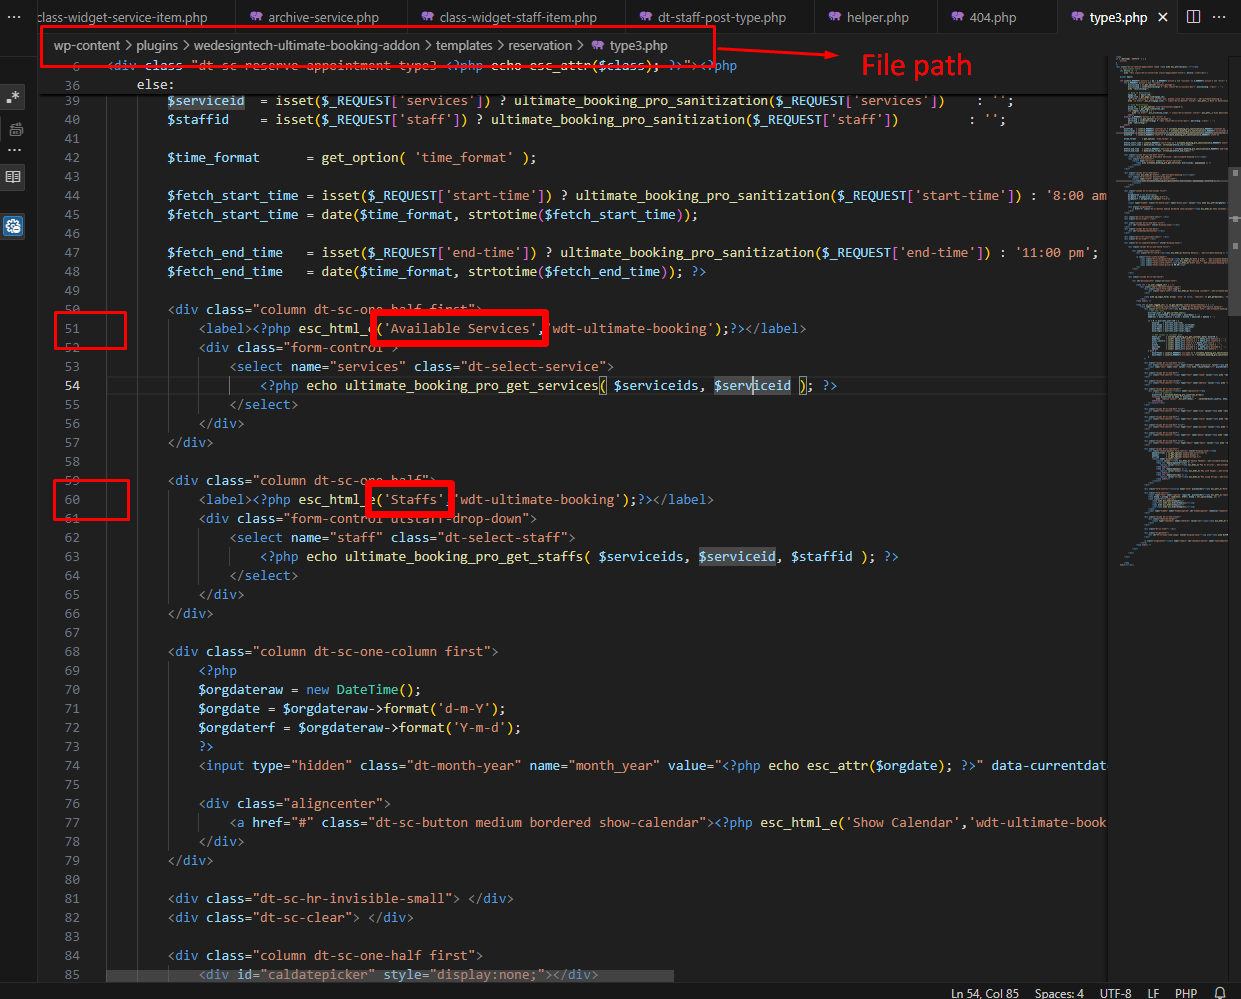Open the templates breadcrumb
The height and width of the screenshot is (999, 1241).
(464, 45)
